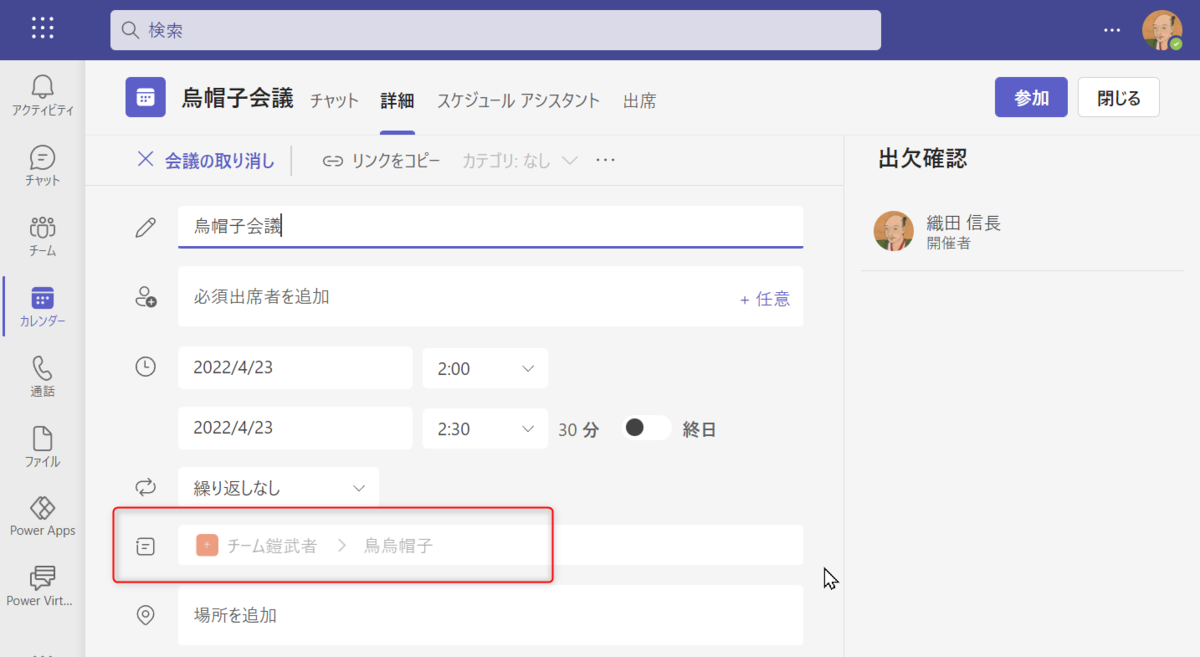Switch to the スケジュール アシスタント tab
The image size is (1200, 657).
click(518, 100)
